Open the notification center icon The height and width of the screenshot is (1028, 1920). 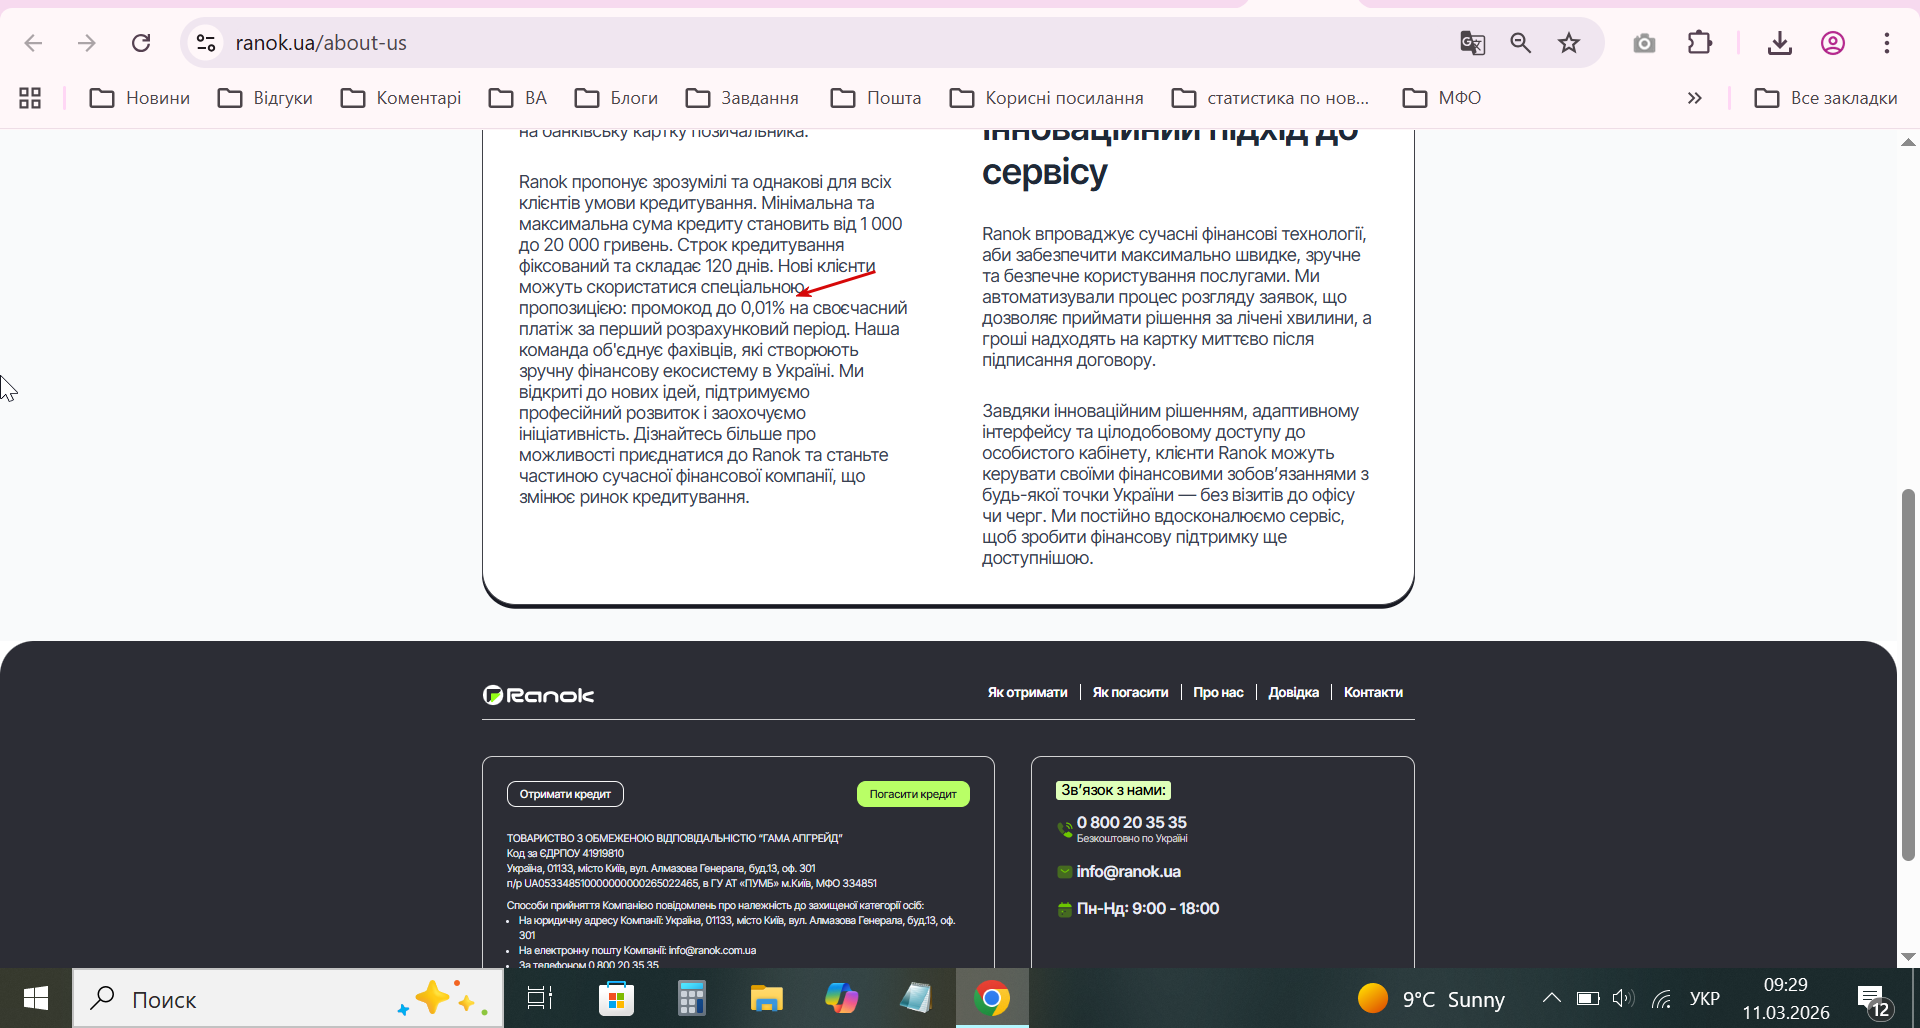(1873, 999)
